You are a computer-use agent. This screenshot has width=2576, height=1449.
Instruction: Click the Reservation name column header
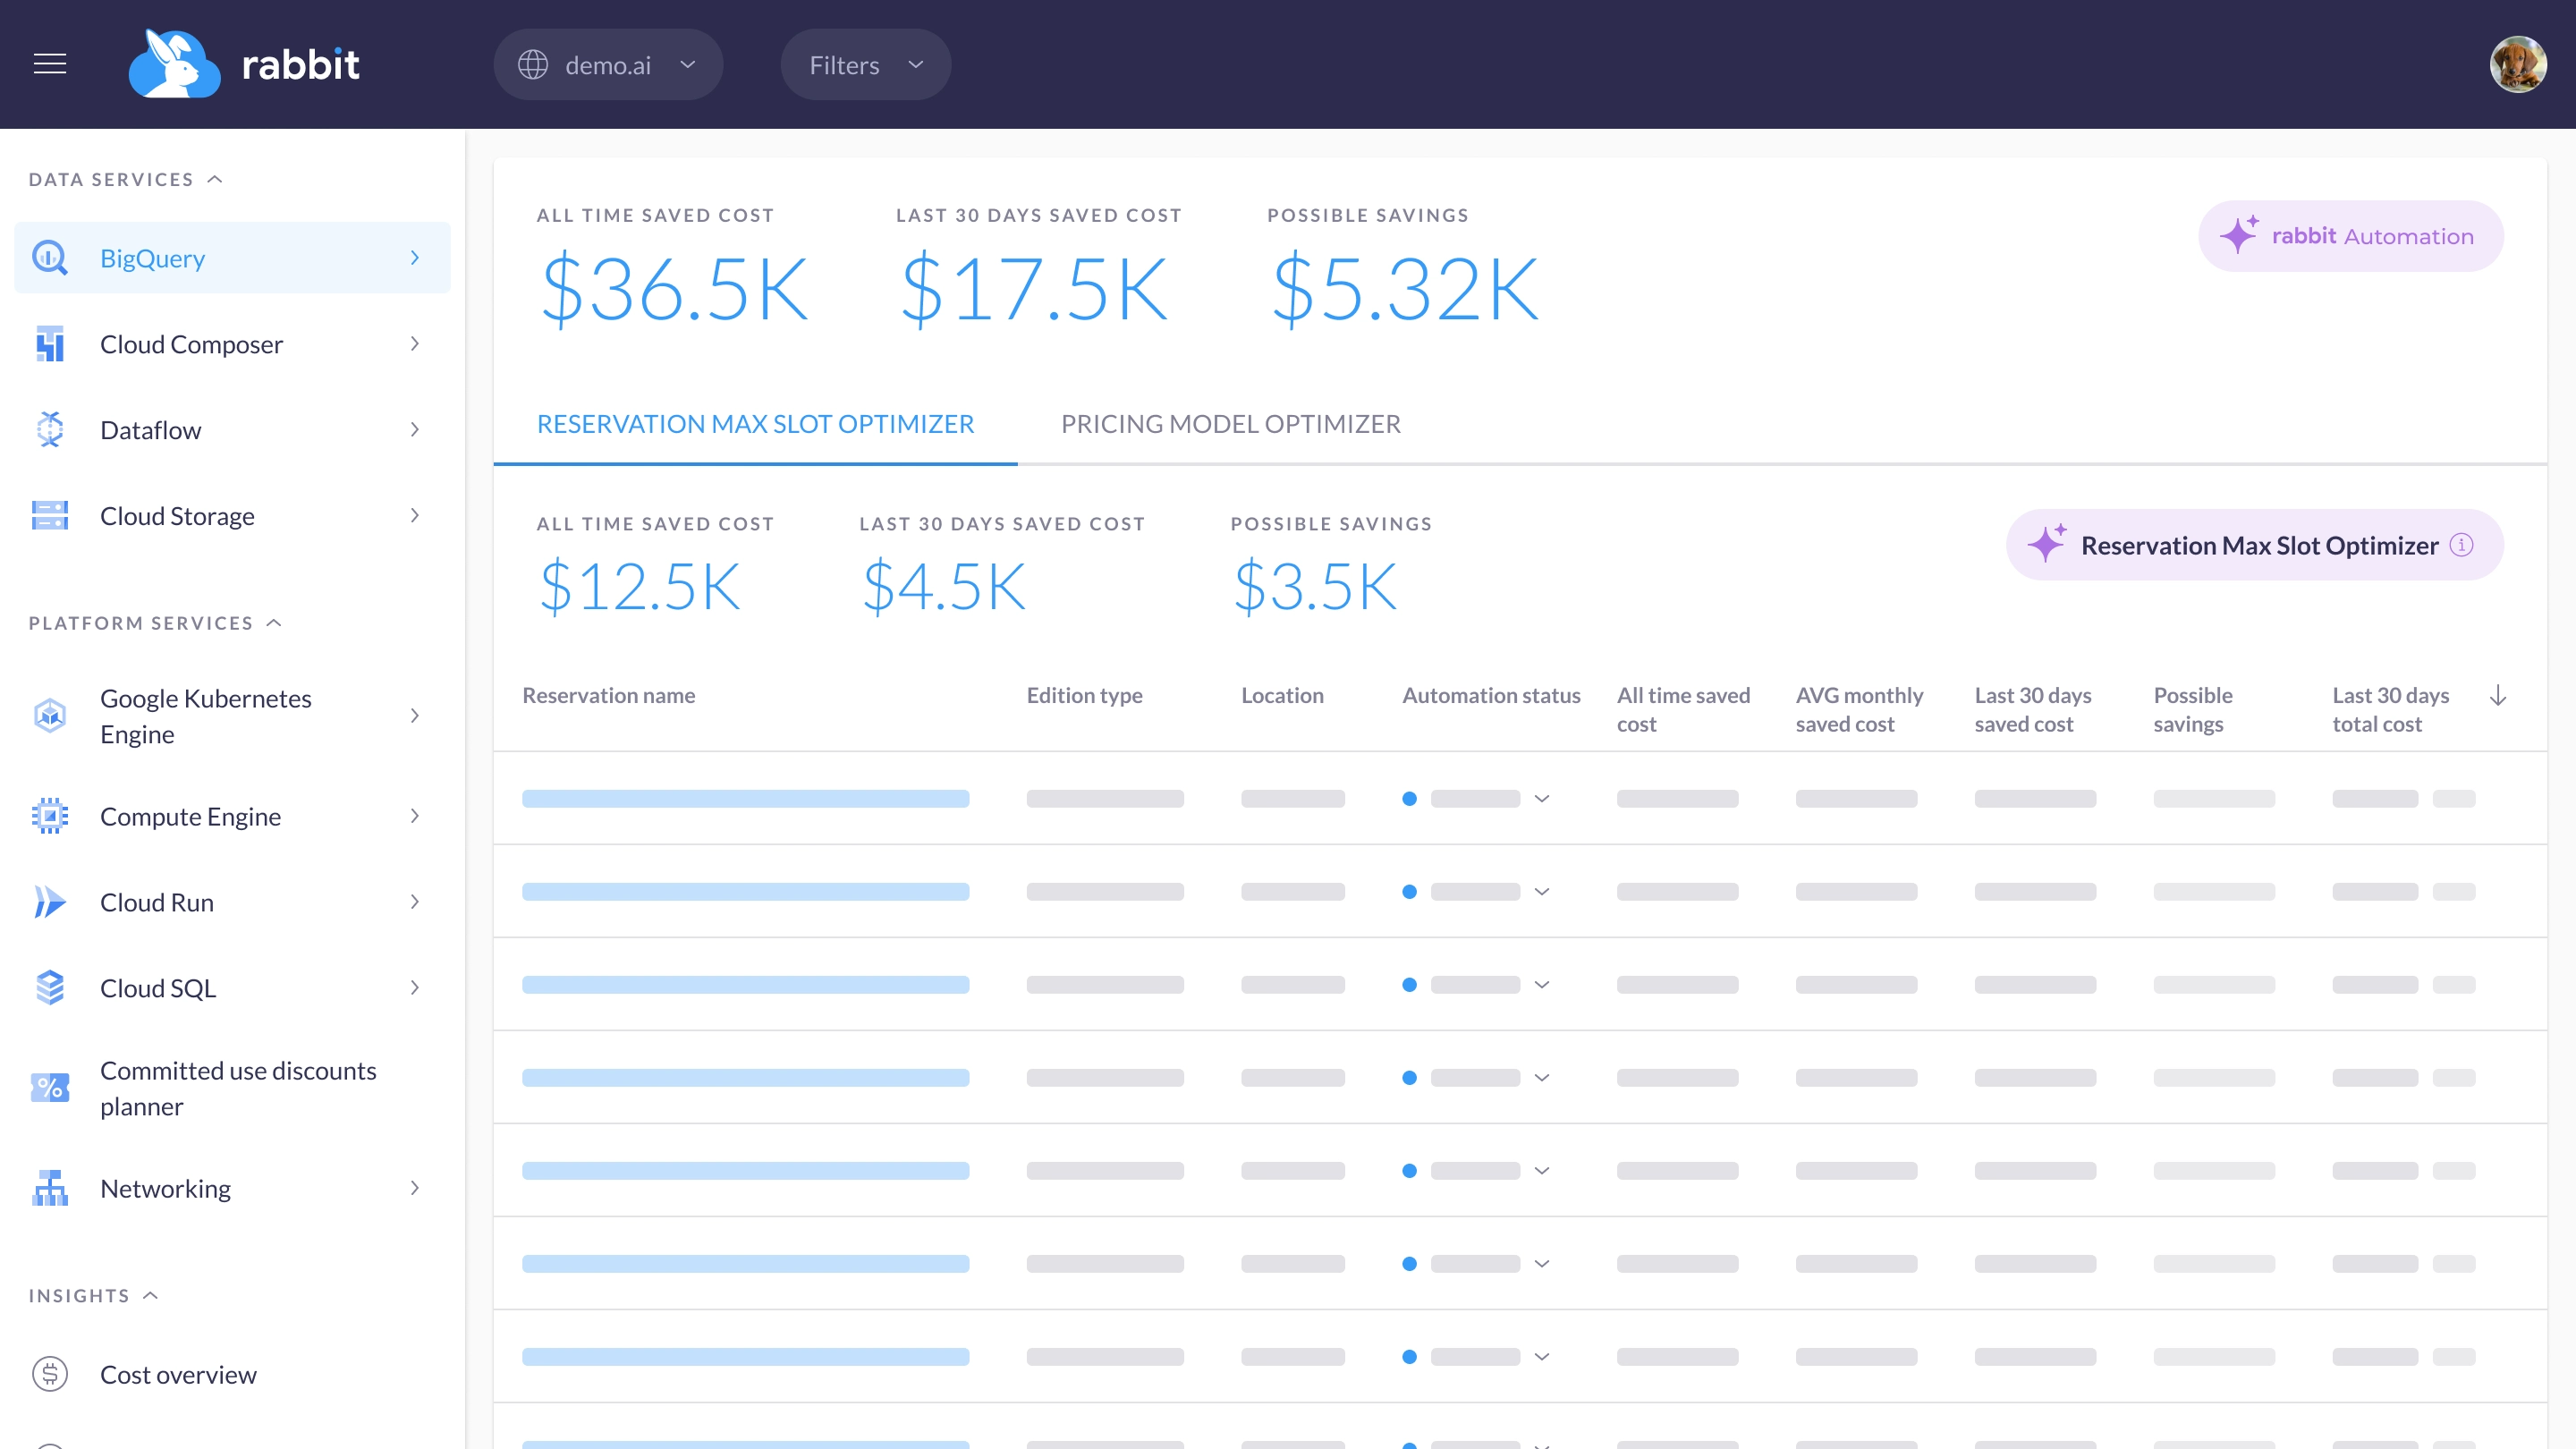click(x=608, y=695)
